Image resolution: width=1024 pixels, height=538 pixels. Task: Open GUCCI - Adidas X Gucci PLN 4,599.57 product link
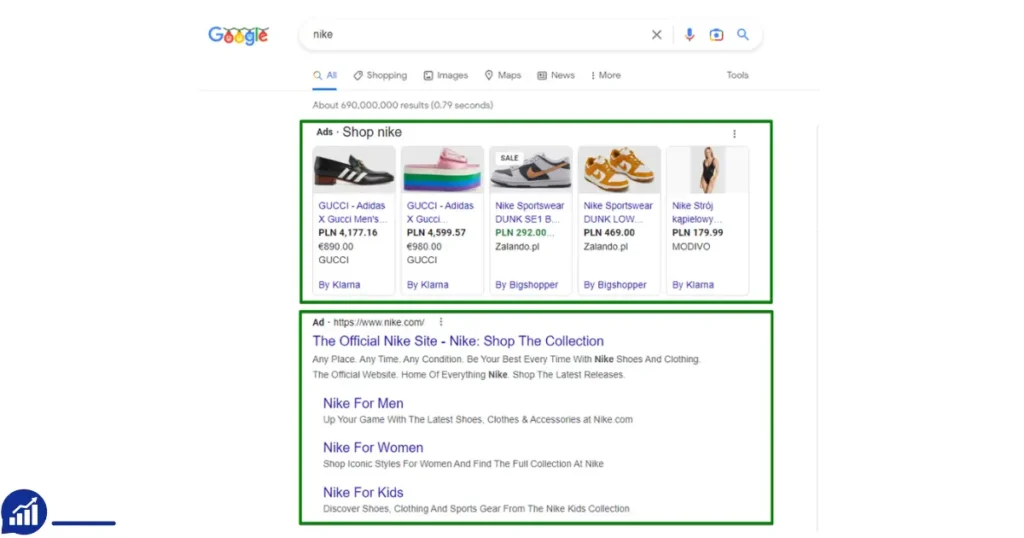440,212
